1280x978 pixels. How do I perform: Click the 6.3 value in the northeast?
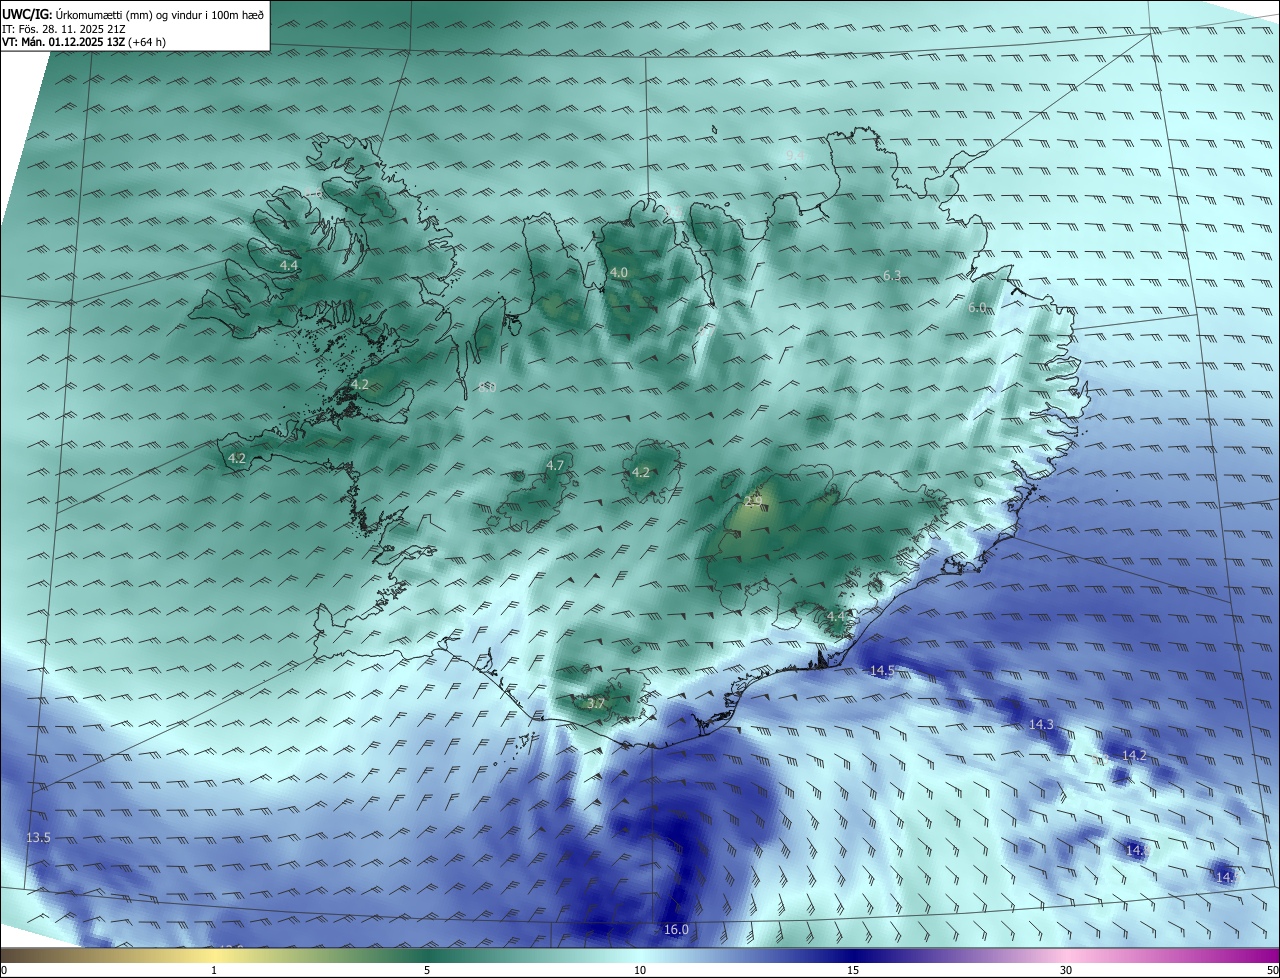[x=893, y=275]
